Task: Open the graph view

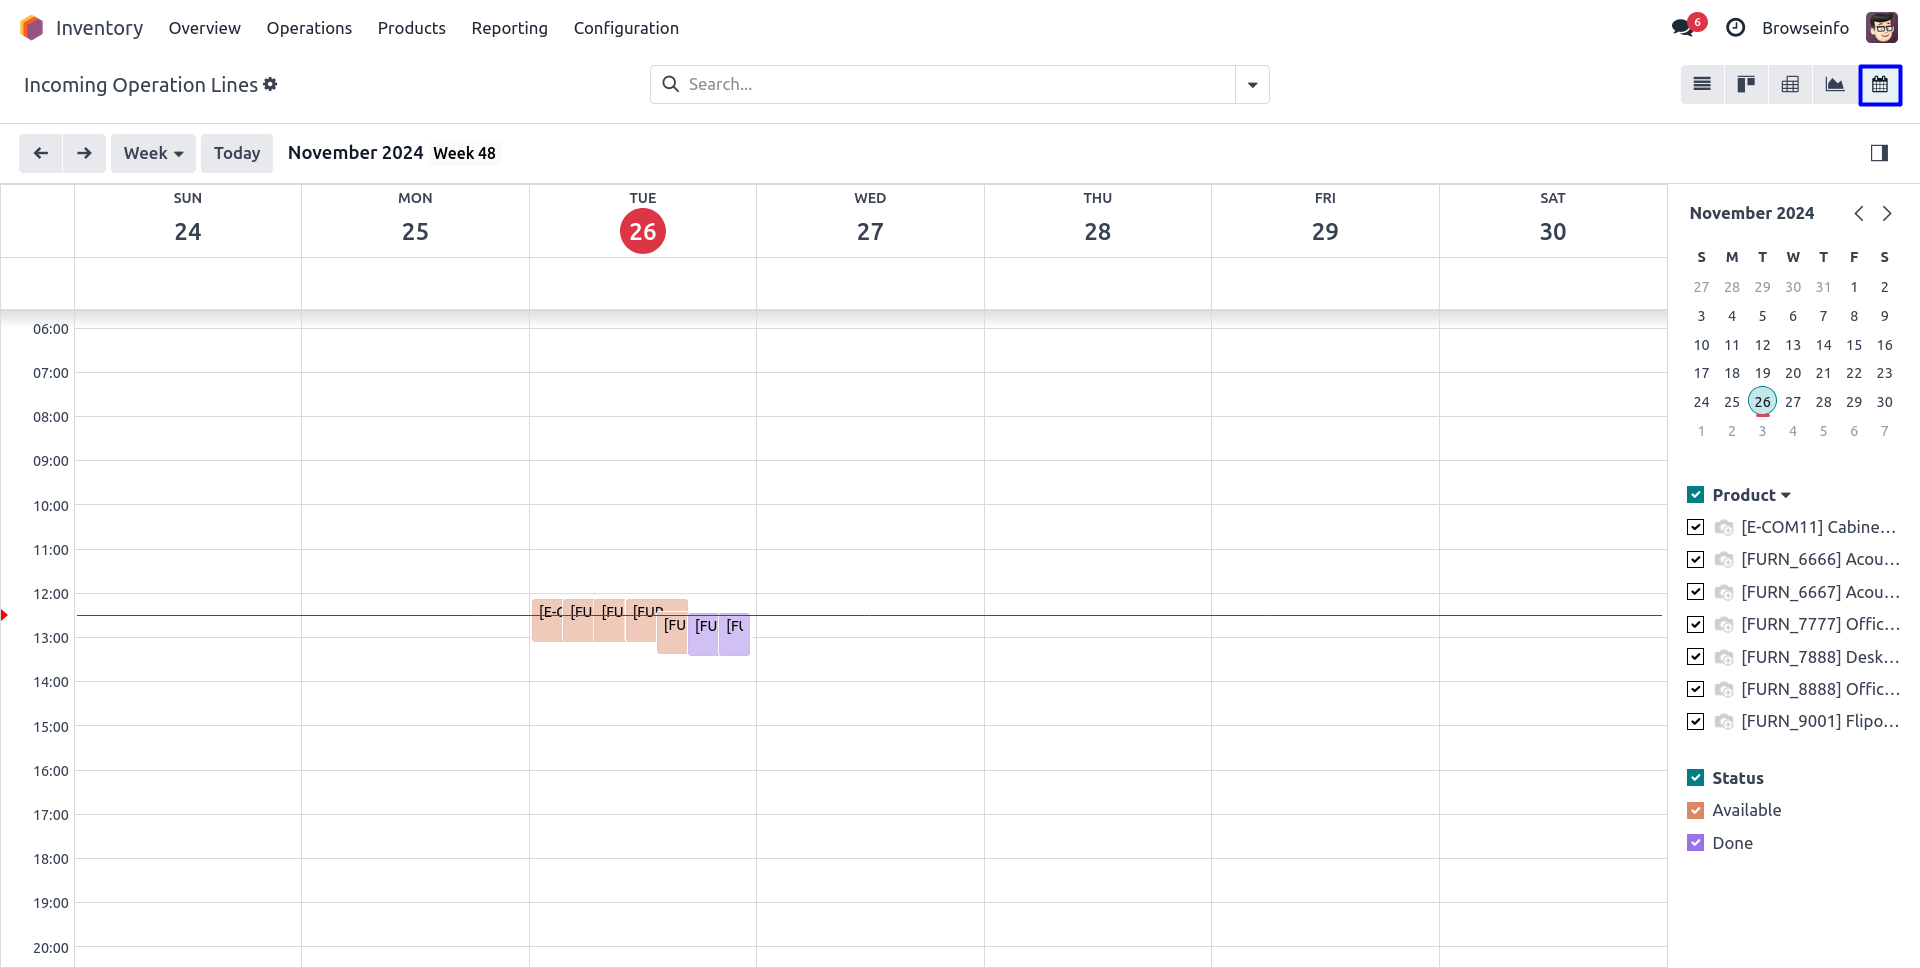Action: (x=1834, y=85)
